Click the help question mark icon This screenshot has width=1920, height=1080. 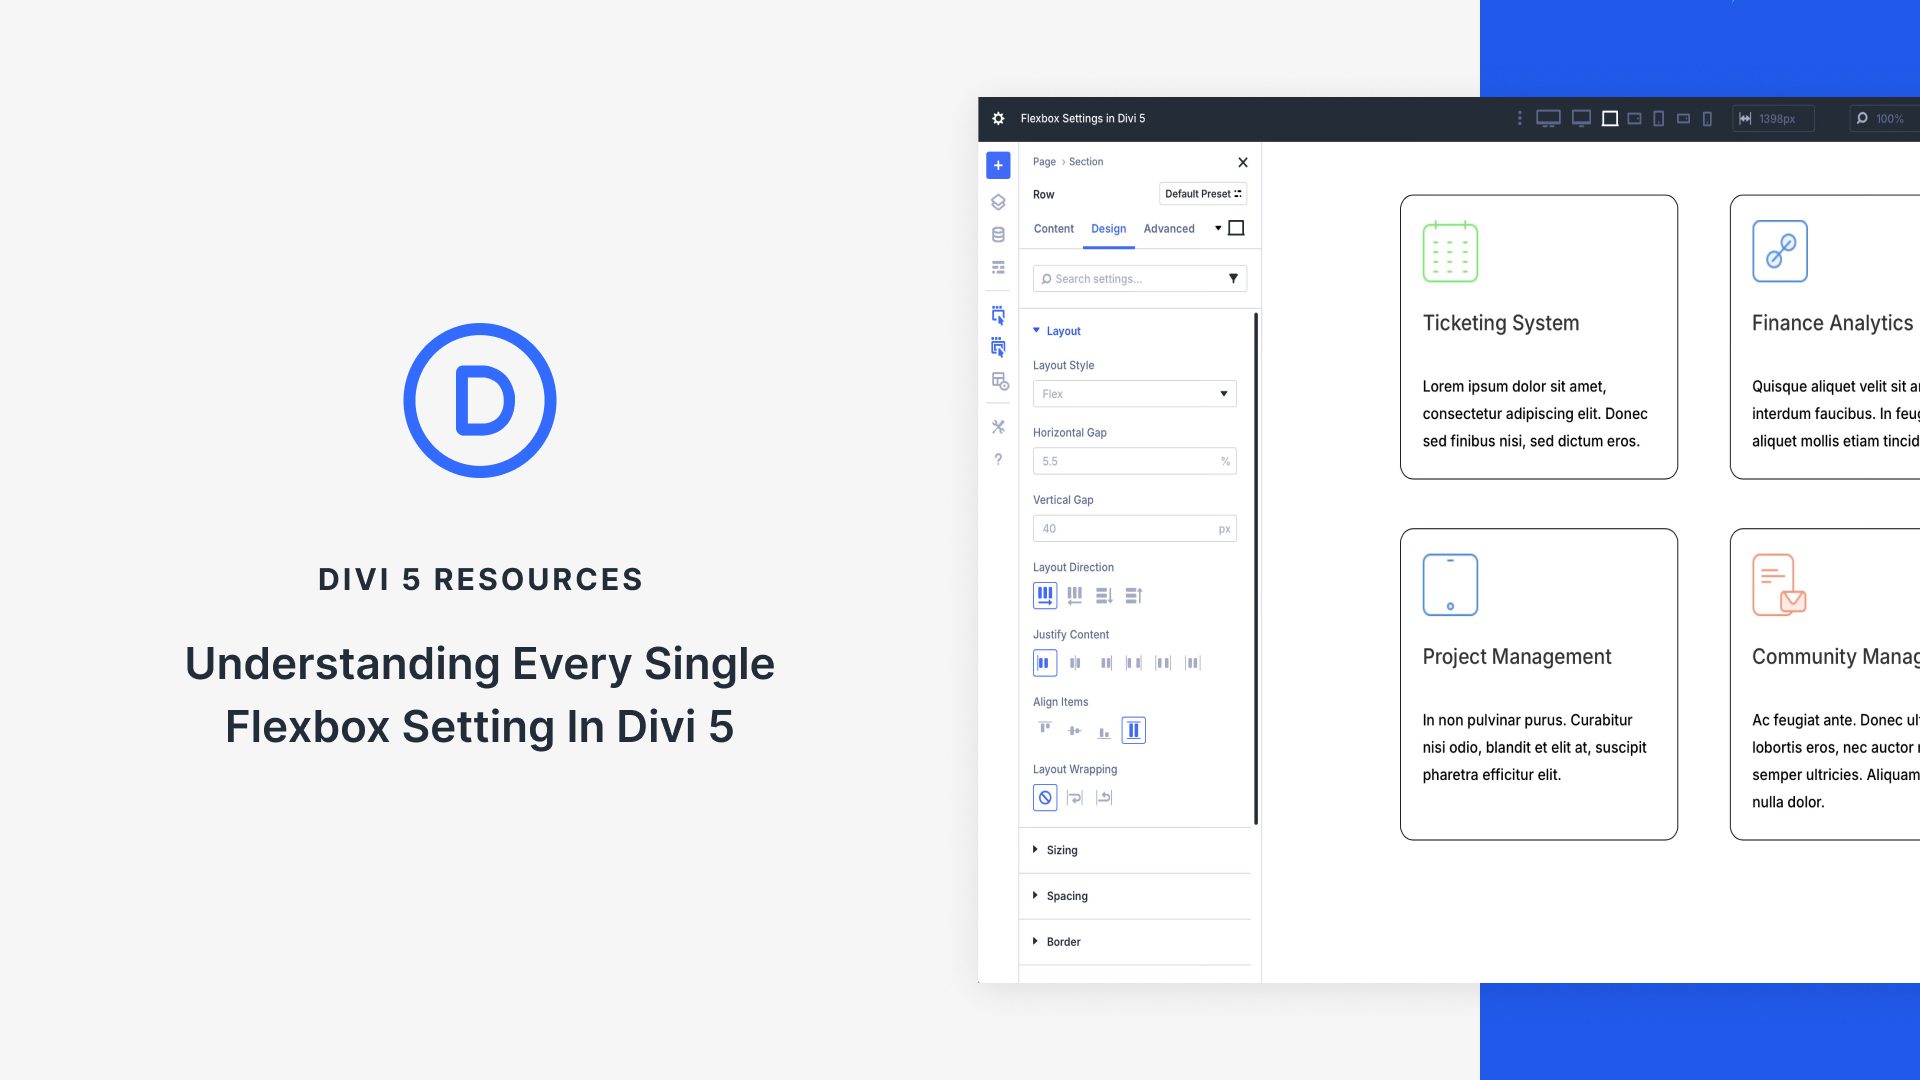point(998,460)
